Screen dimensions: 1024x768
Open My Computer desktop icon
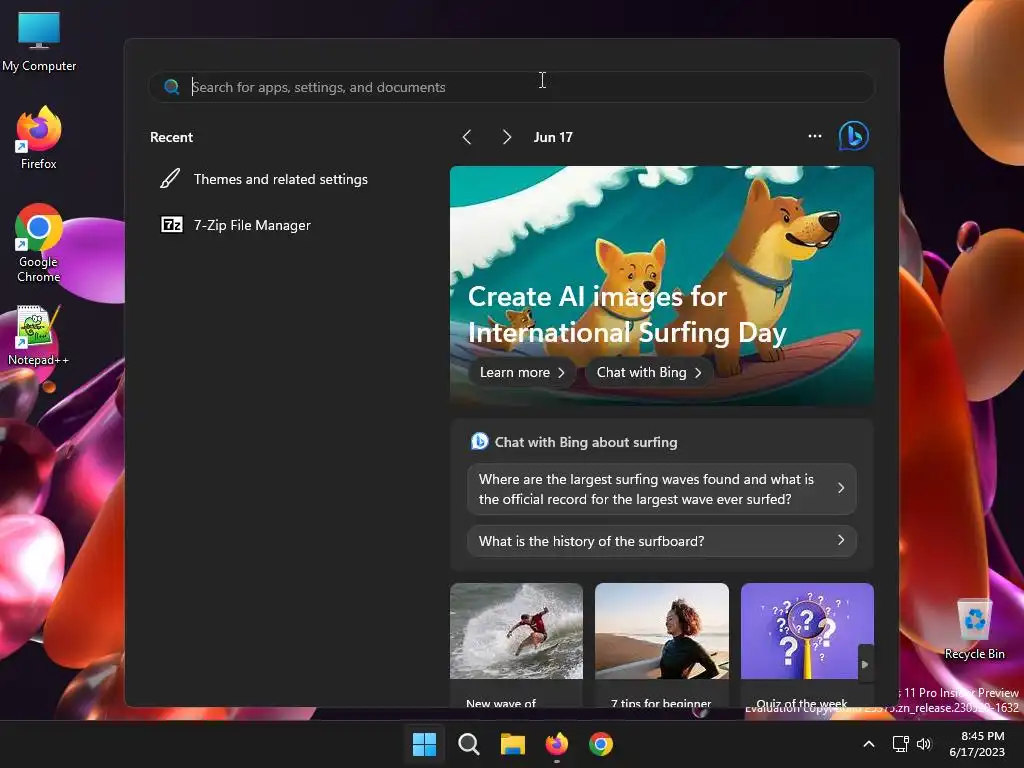tap(39, 42)
